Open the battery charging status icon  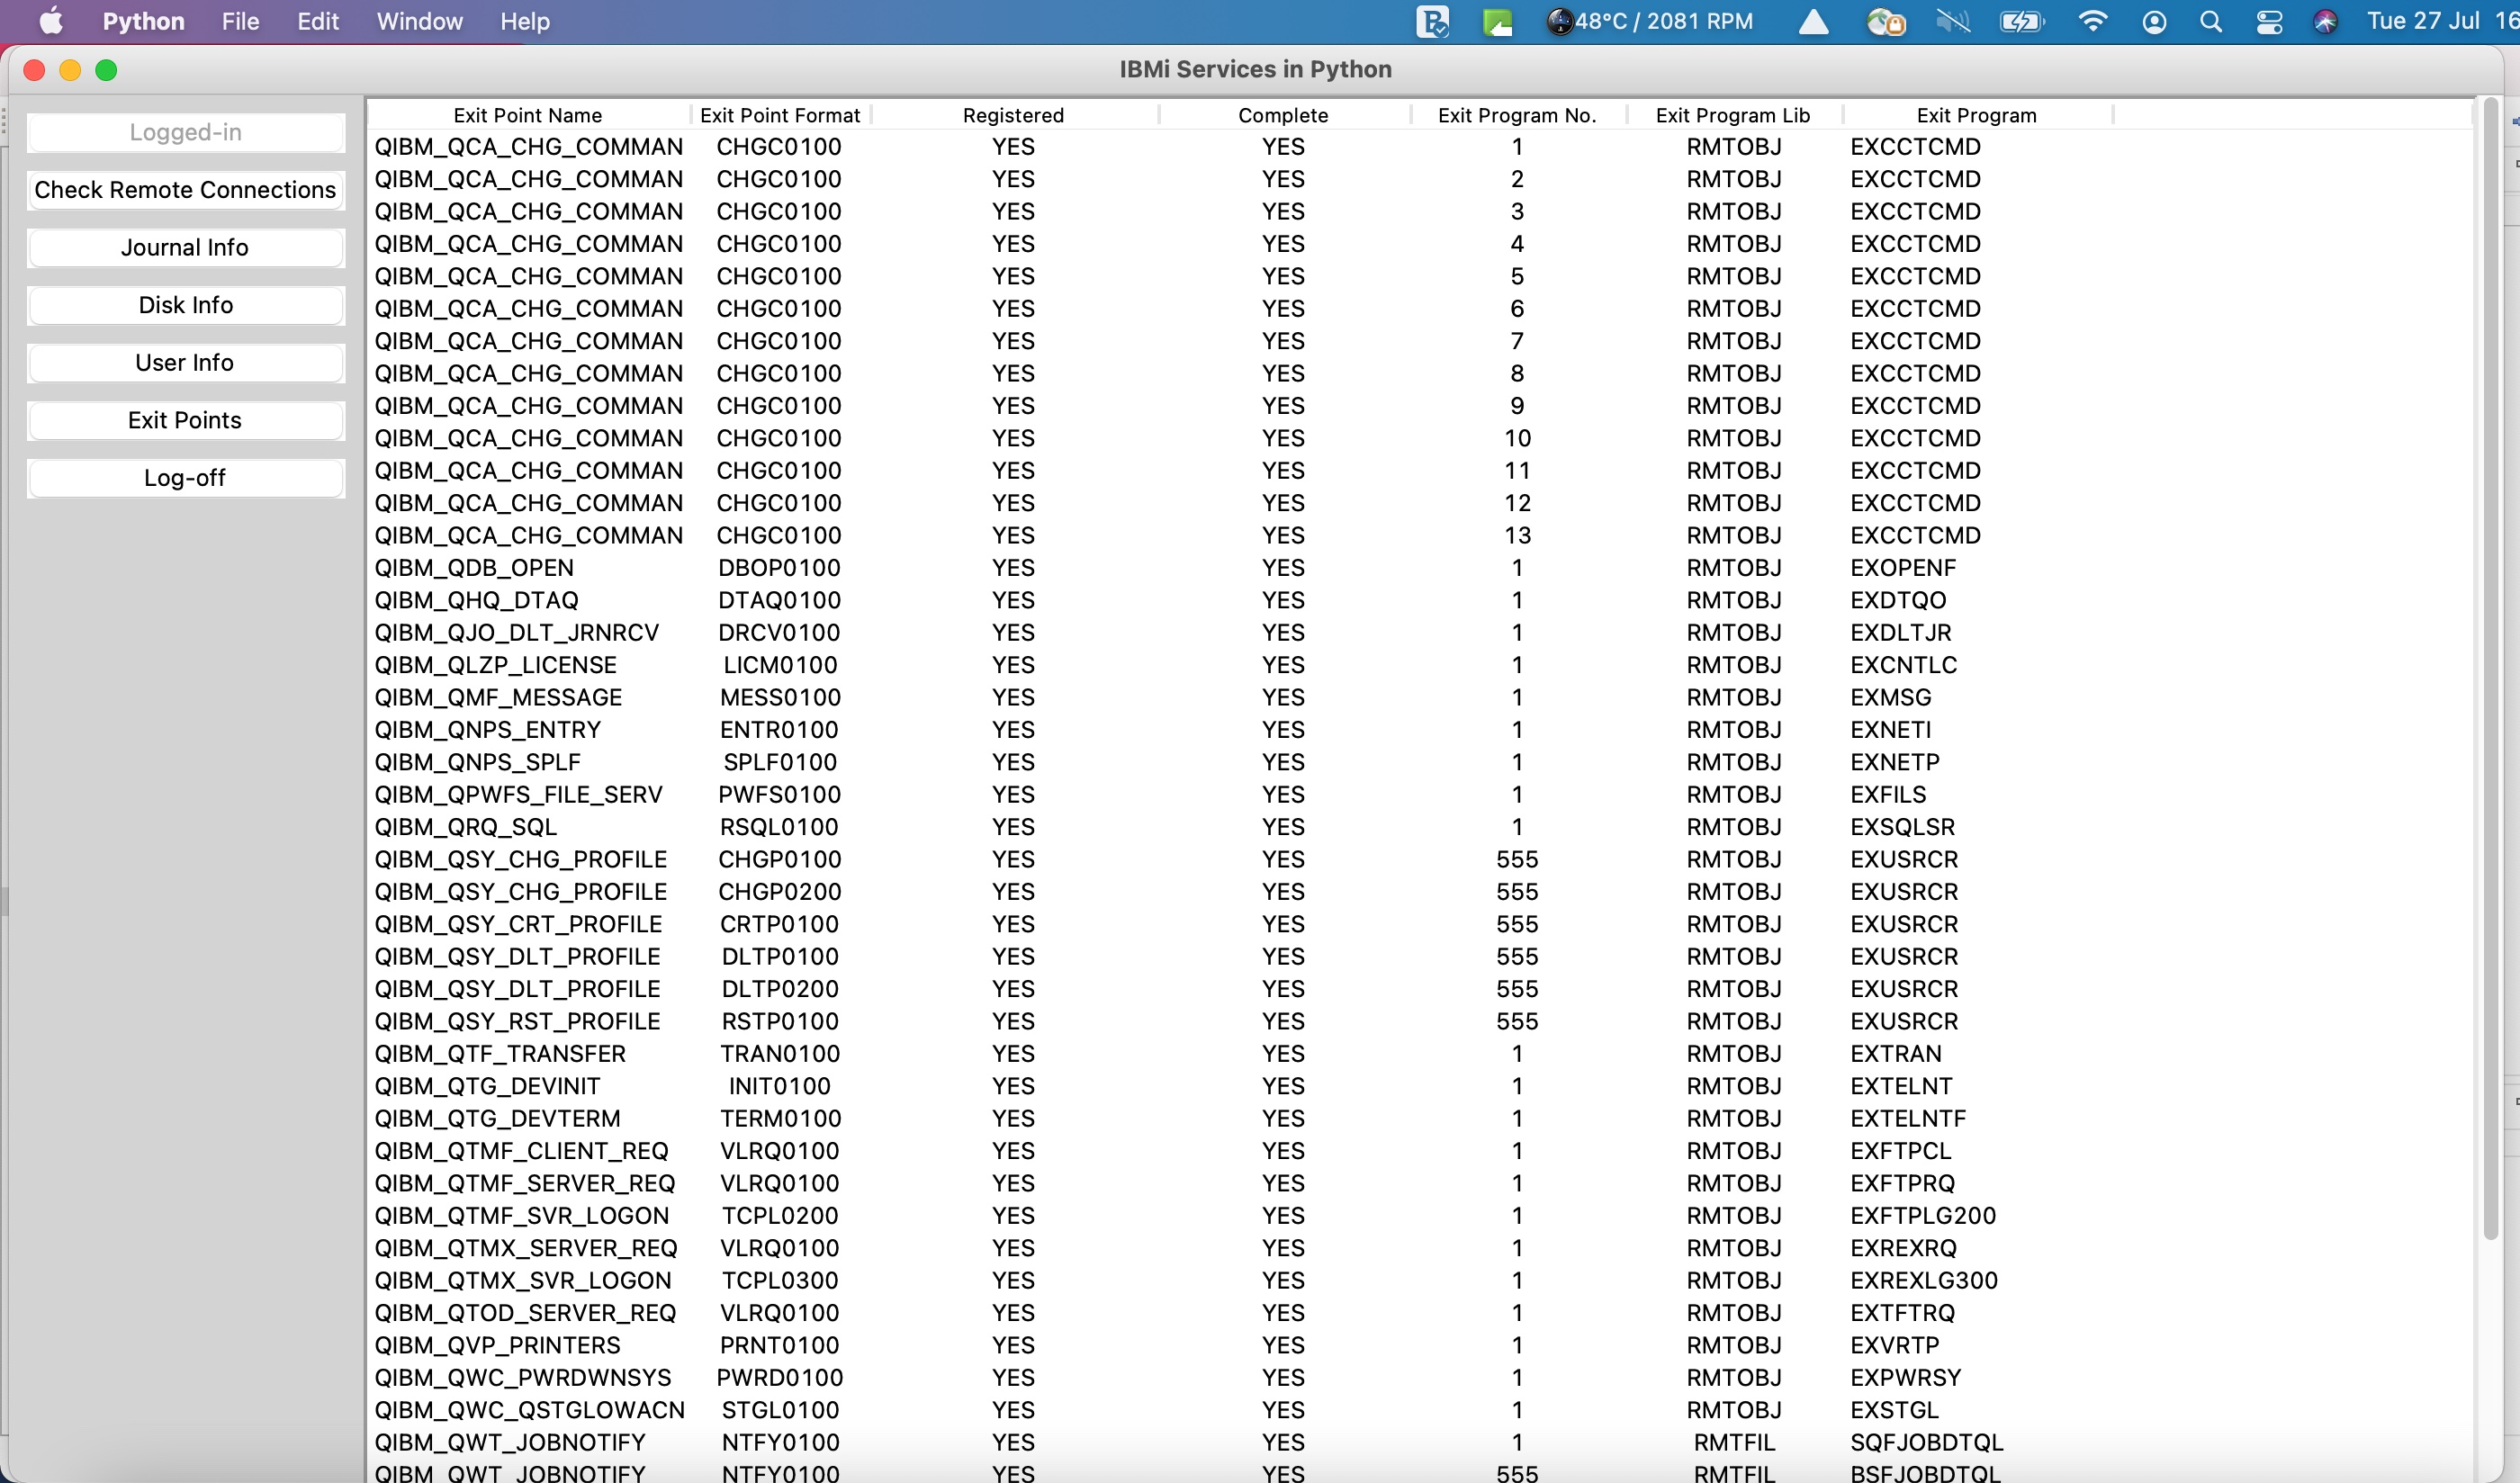click(2021, 21)
